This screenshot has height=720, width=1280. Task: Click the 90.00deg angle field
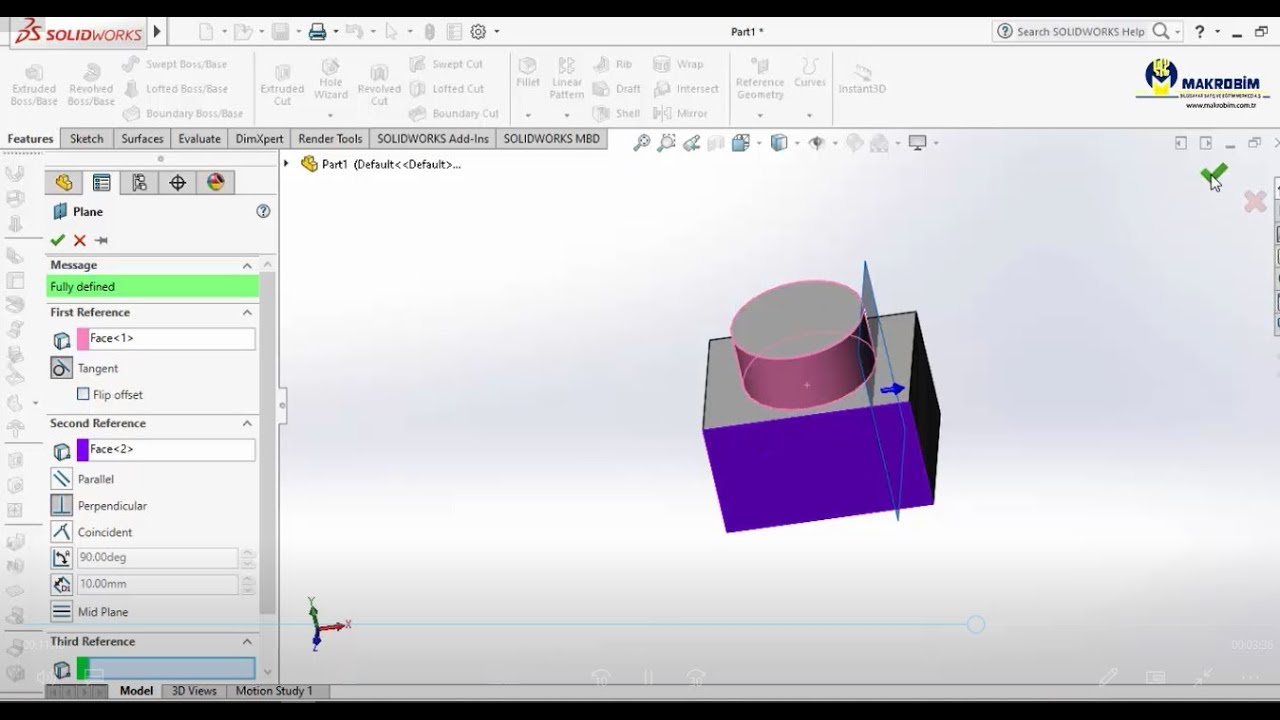(x=158, y=558)
